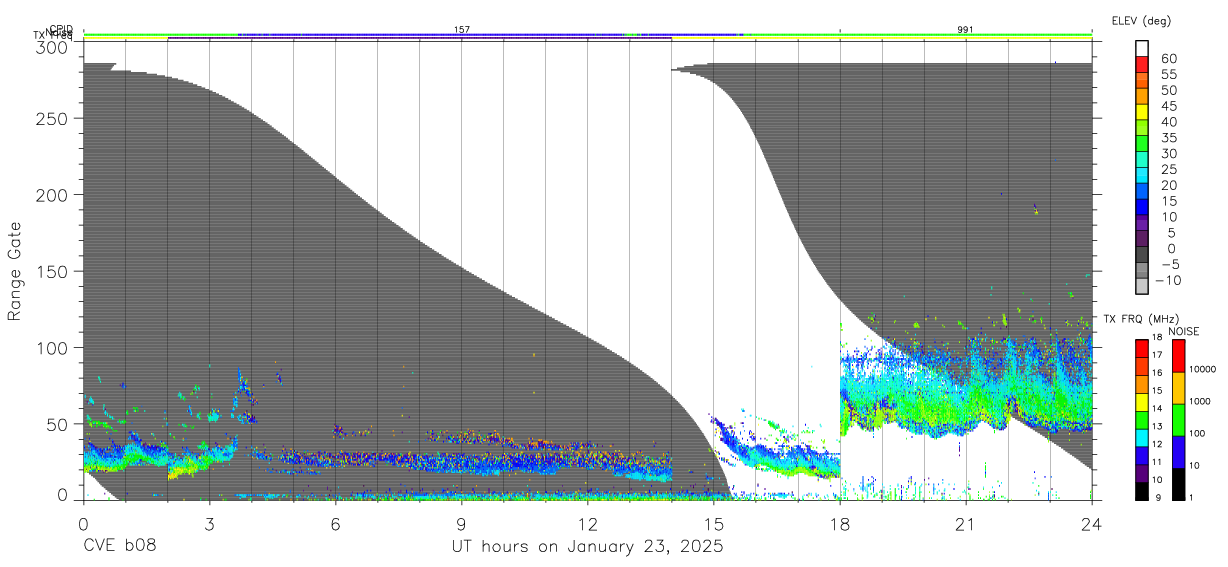Click the '3' UT hour tick label
This screenshot has width=1228, height=567.
tap(209, 524)
